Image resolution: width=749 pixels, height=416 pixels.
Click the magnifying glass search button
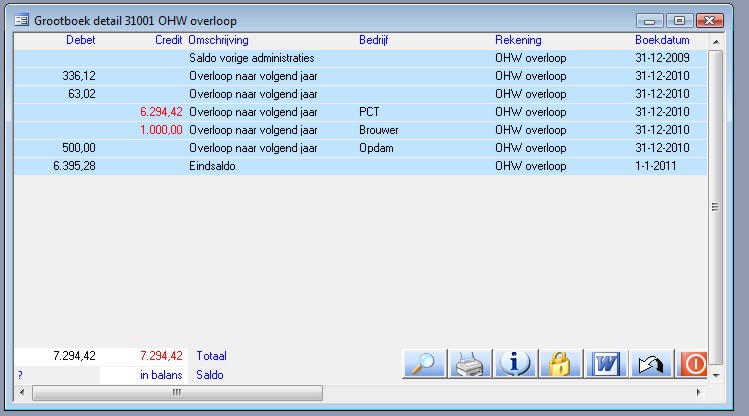pos(425,363)
